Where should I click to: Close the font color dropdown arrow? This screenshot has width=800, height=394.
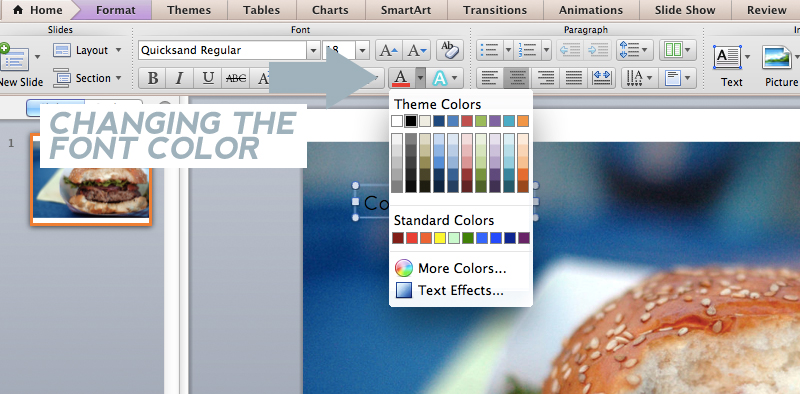coord(420,78)
